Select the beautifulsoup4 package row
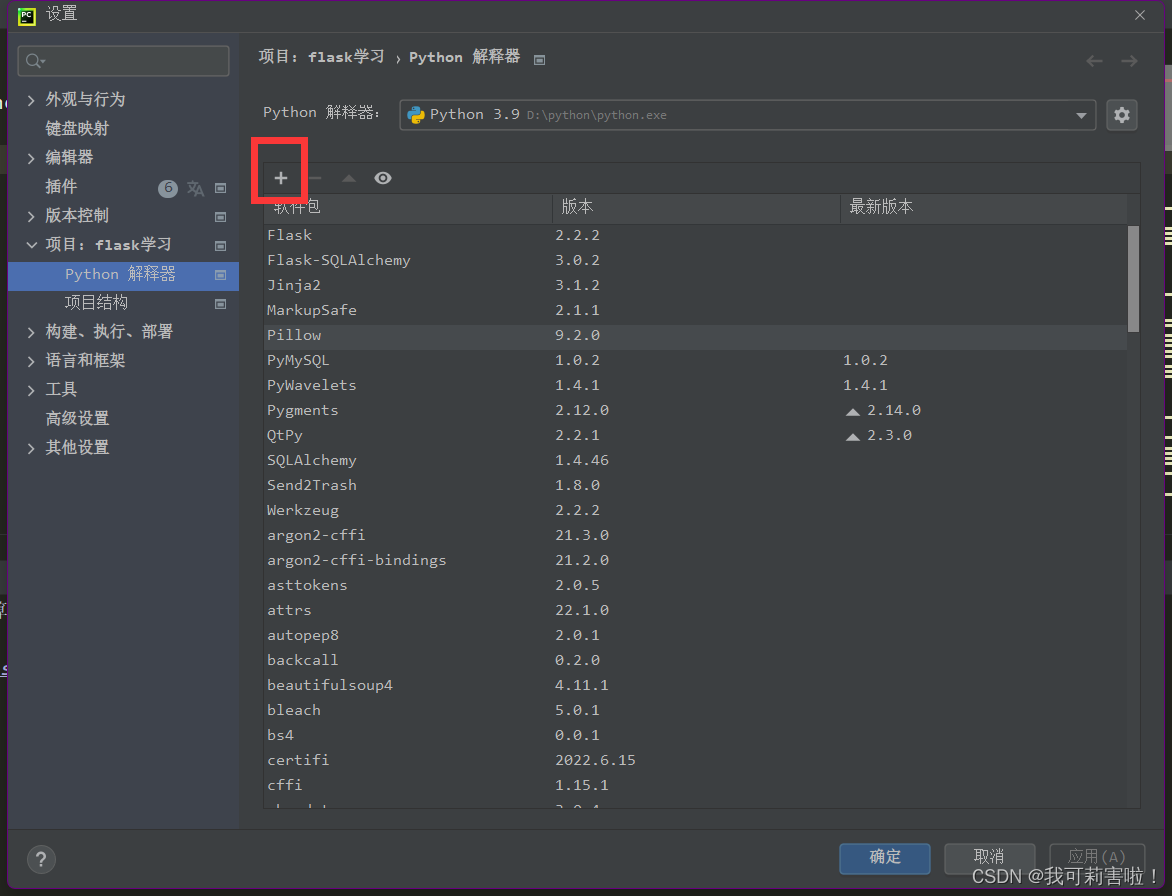1172x896 pixels. [x=696, y=685]
